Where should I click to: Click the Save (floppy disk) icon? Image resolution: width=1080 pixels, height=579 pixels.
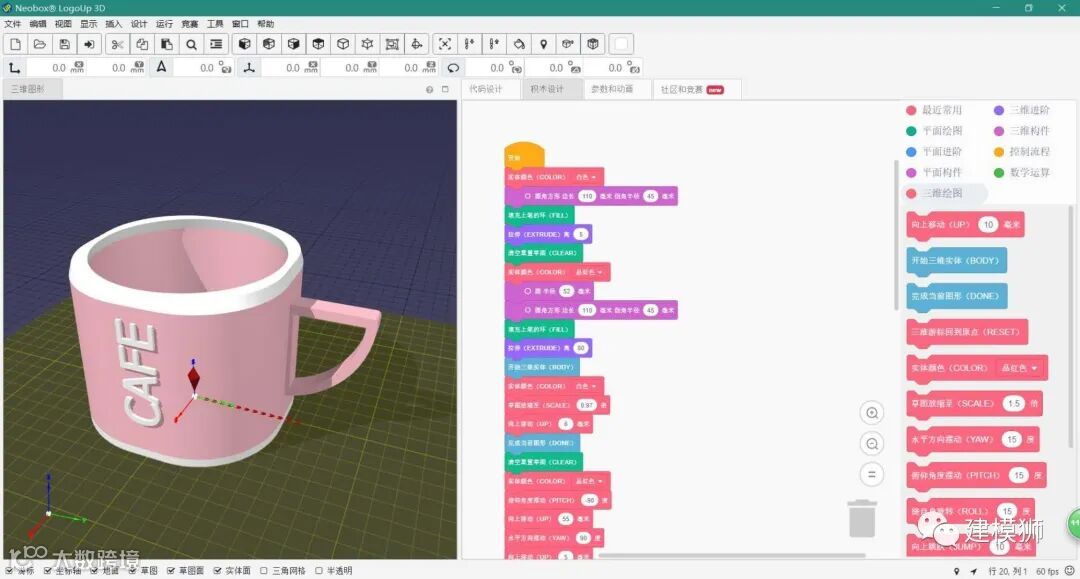(x=65, y=44)
